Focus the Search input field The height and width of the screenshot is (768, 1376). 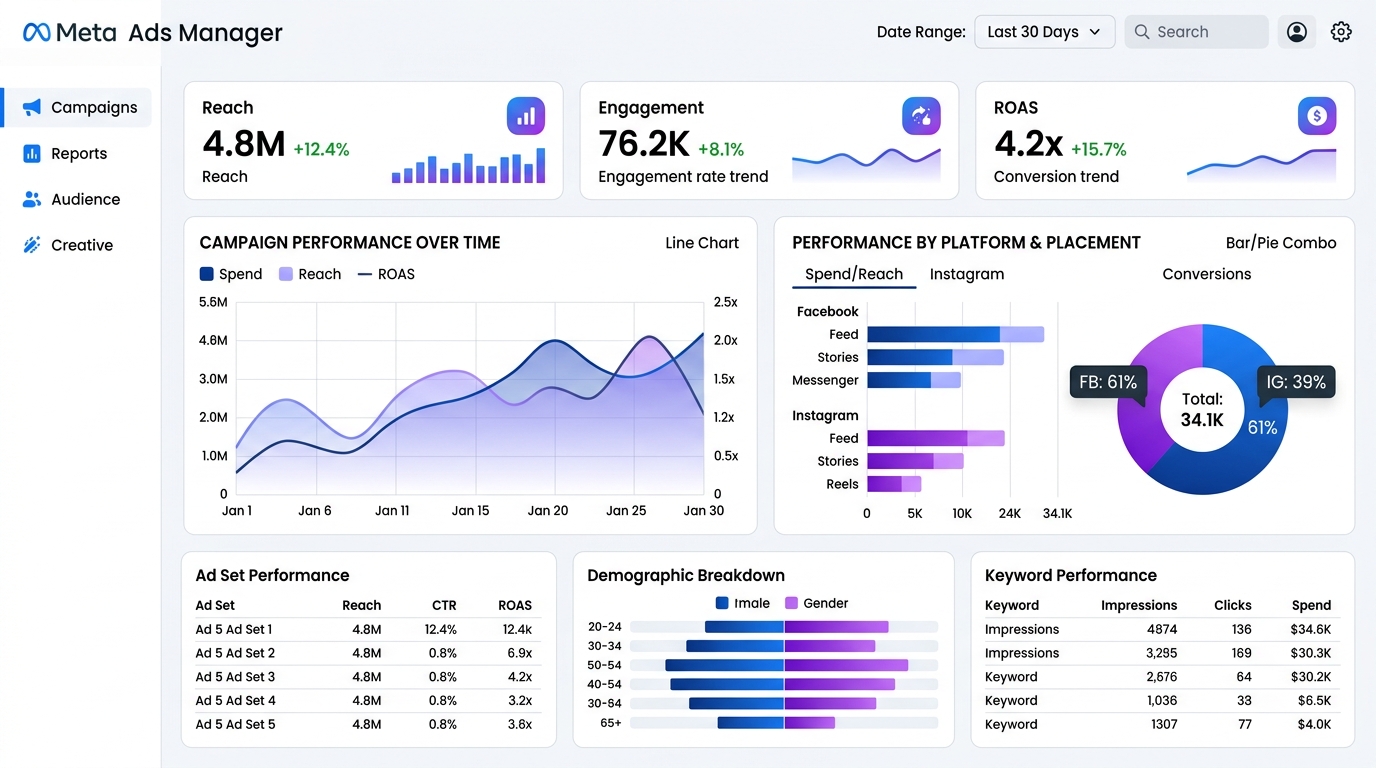pyautogui.click(x=1196, y=32)
